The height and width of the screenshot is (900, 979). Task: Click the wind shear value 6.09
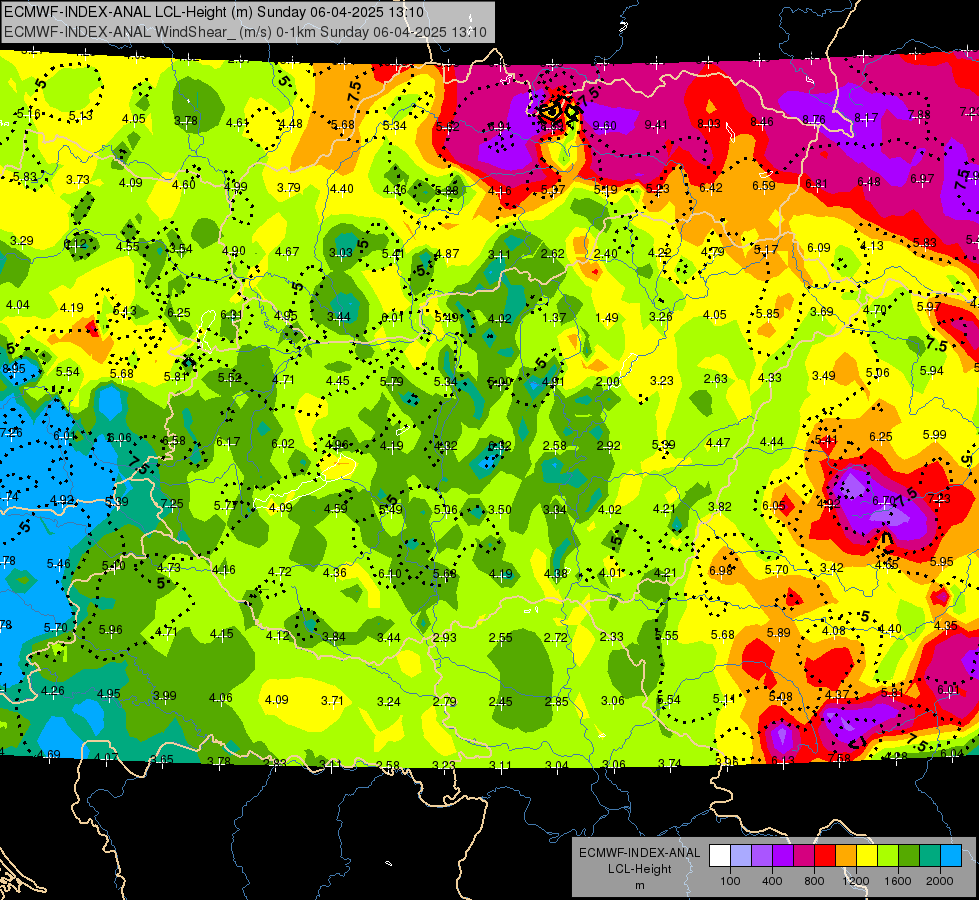coord(819,248)
